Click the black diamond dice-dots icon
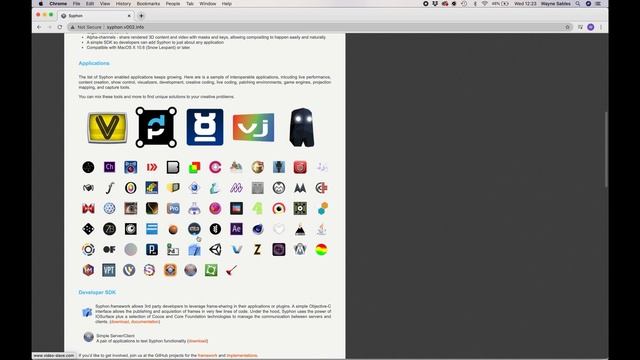Screen dimensions: 640x360 tap(88, 229)
